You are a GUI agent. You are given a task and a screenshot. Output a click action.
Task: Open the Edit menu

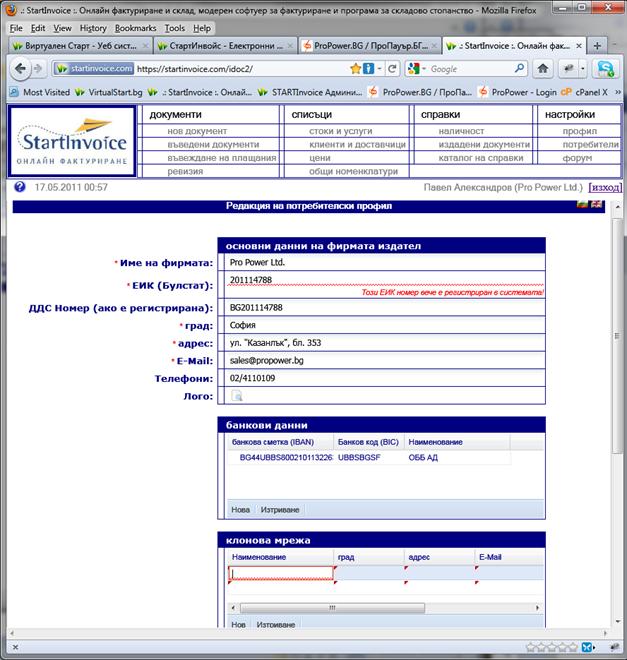[x=38, y=28]
